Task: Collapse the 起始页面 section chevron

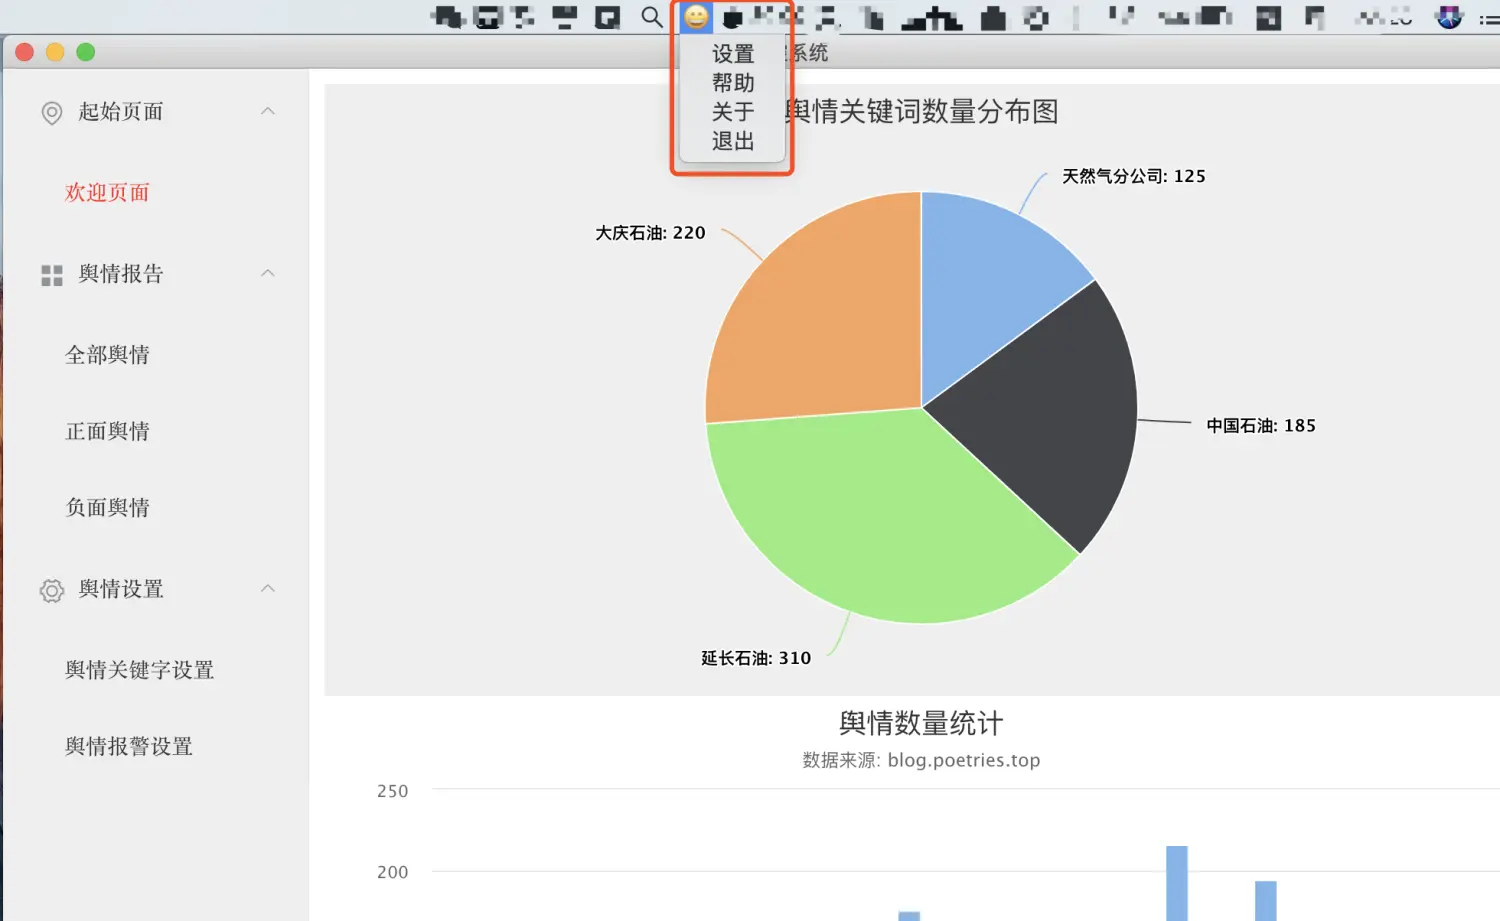Action: point(267,111)
